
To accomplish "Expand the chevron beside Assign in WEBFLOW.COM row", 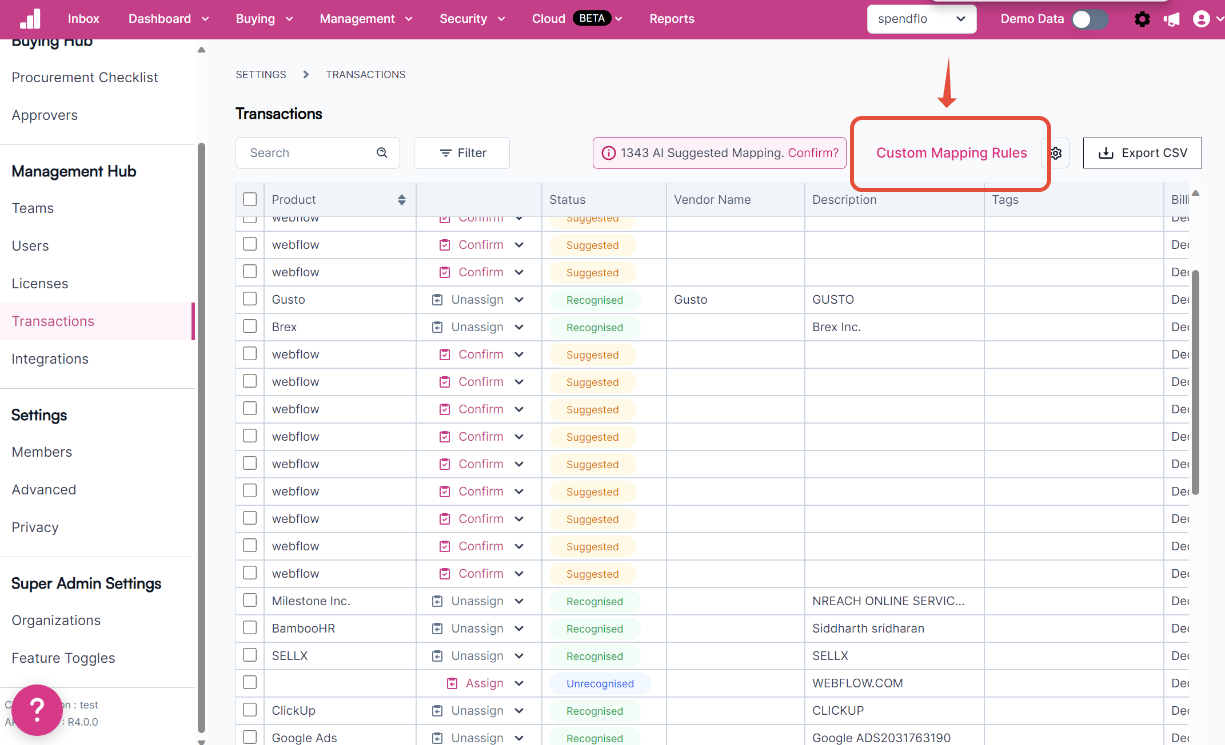I will (x=519, y=683).
